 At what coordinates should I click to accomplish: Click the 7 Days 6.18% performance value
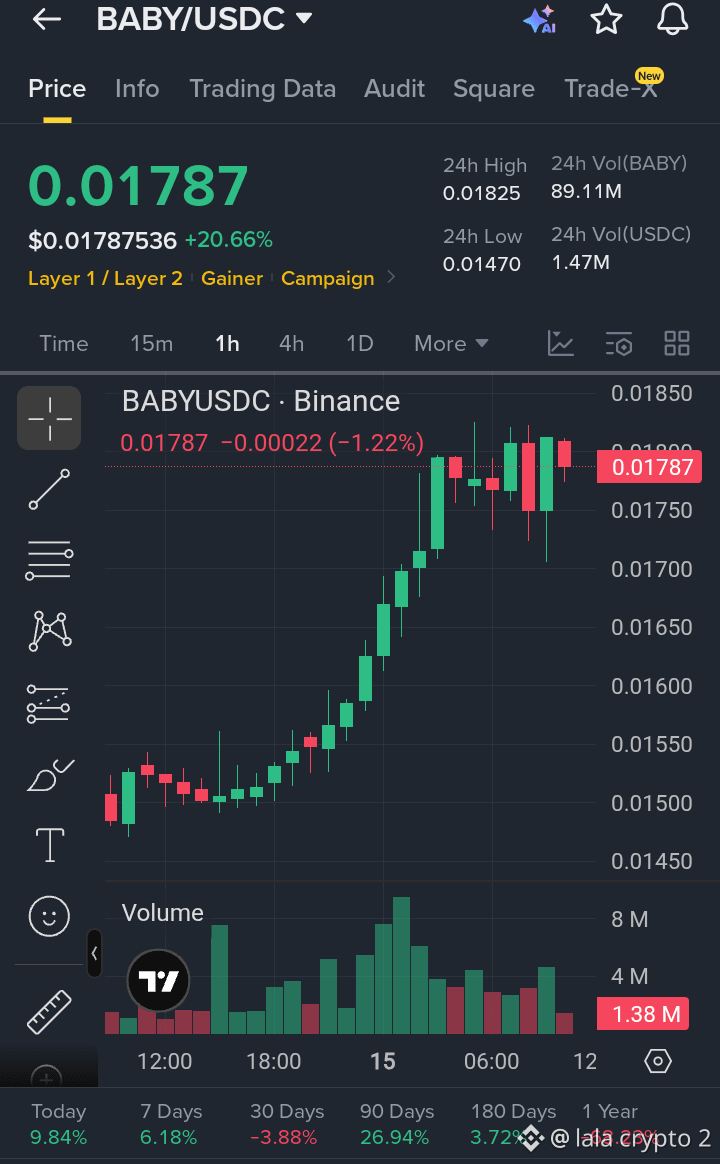click(x=168, y=1137)
